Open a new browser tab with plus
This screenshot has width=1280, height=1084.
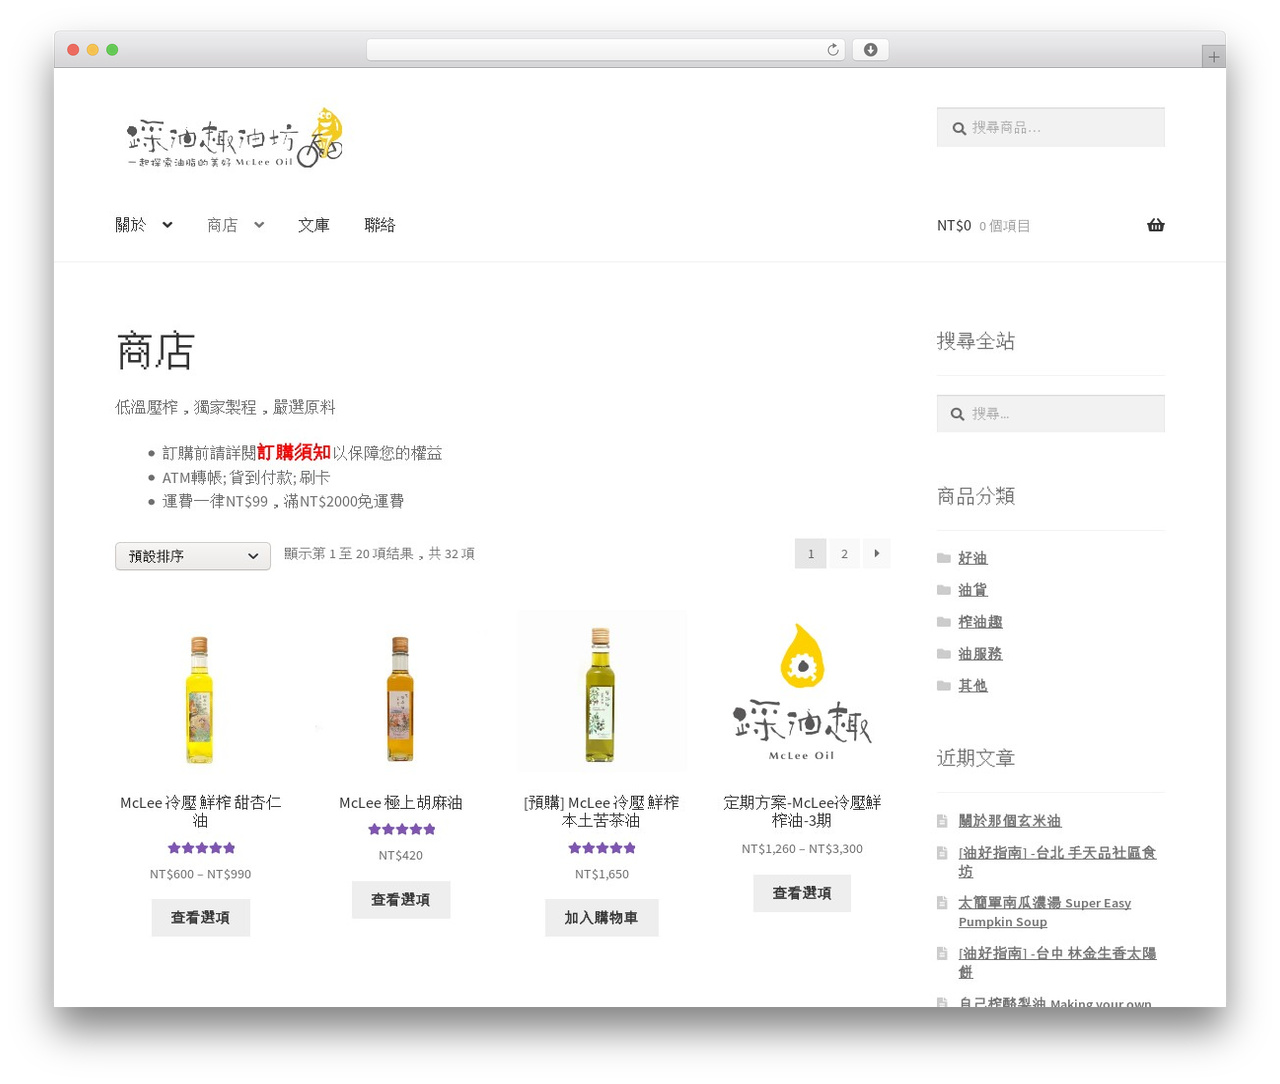pyautogui.click(x=1213, y=57)
